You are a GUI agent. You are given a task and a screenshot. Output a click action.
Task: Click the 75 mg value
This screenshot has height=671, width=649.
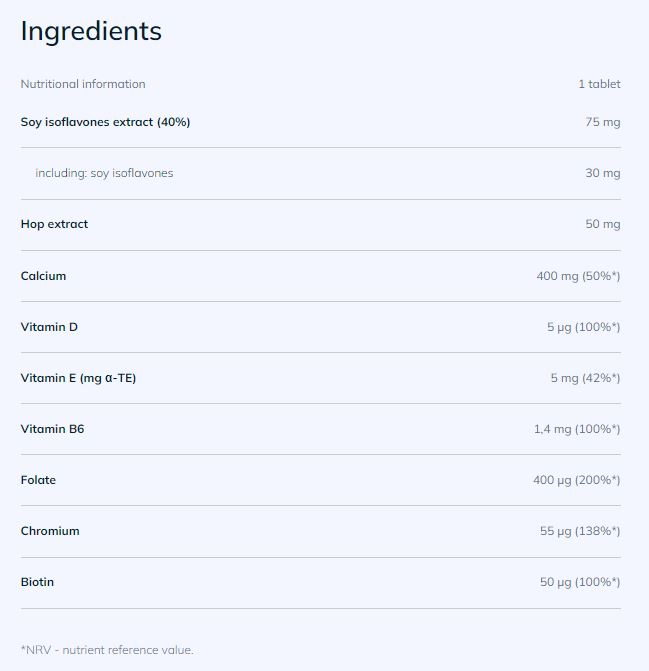(x=602, y=122)
